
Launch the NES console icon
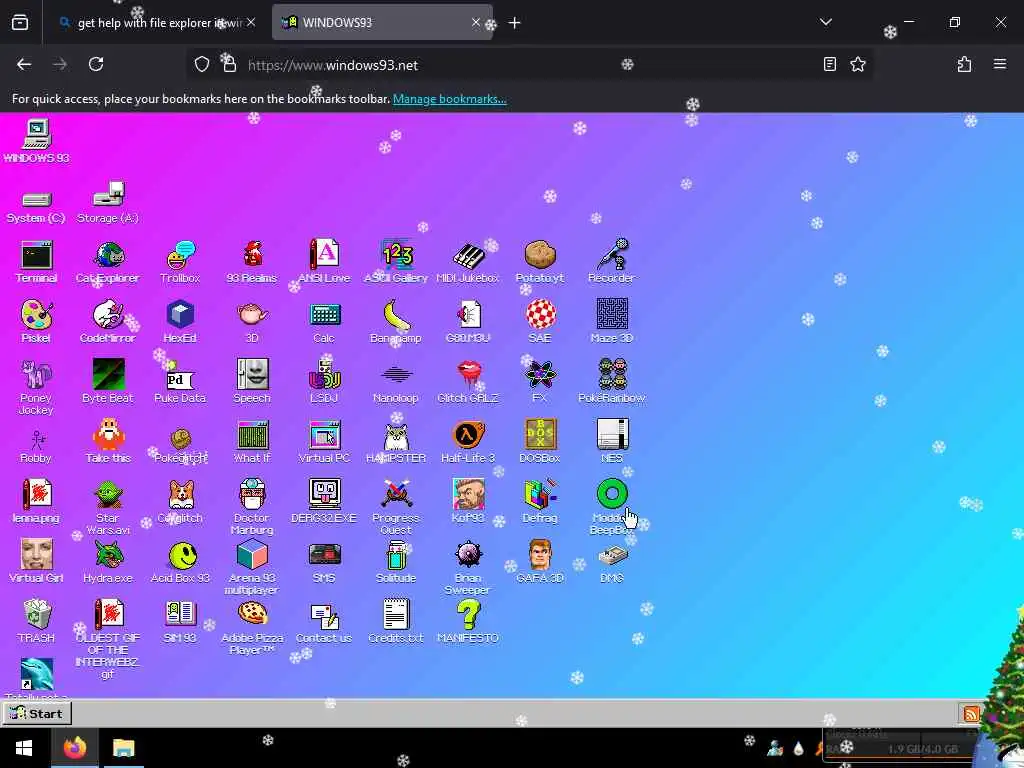click(x=612, y=442)
